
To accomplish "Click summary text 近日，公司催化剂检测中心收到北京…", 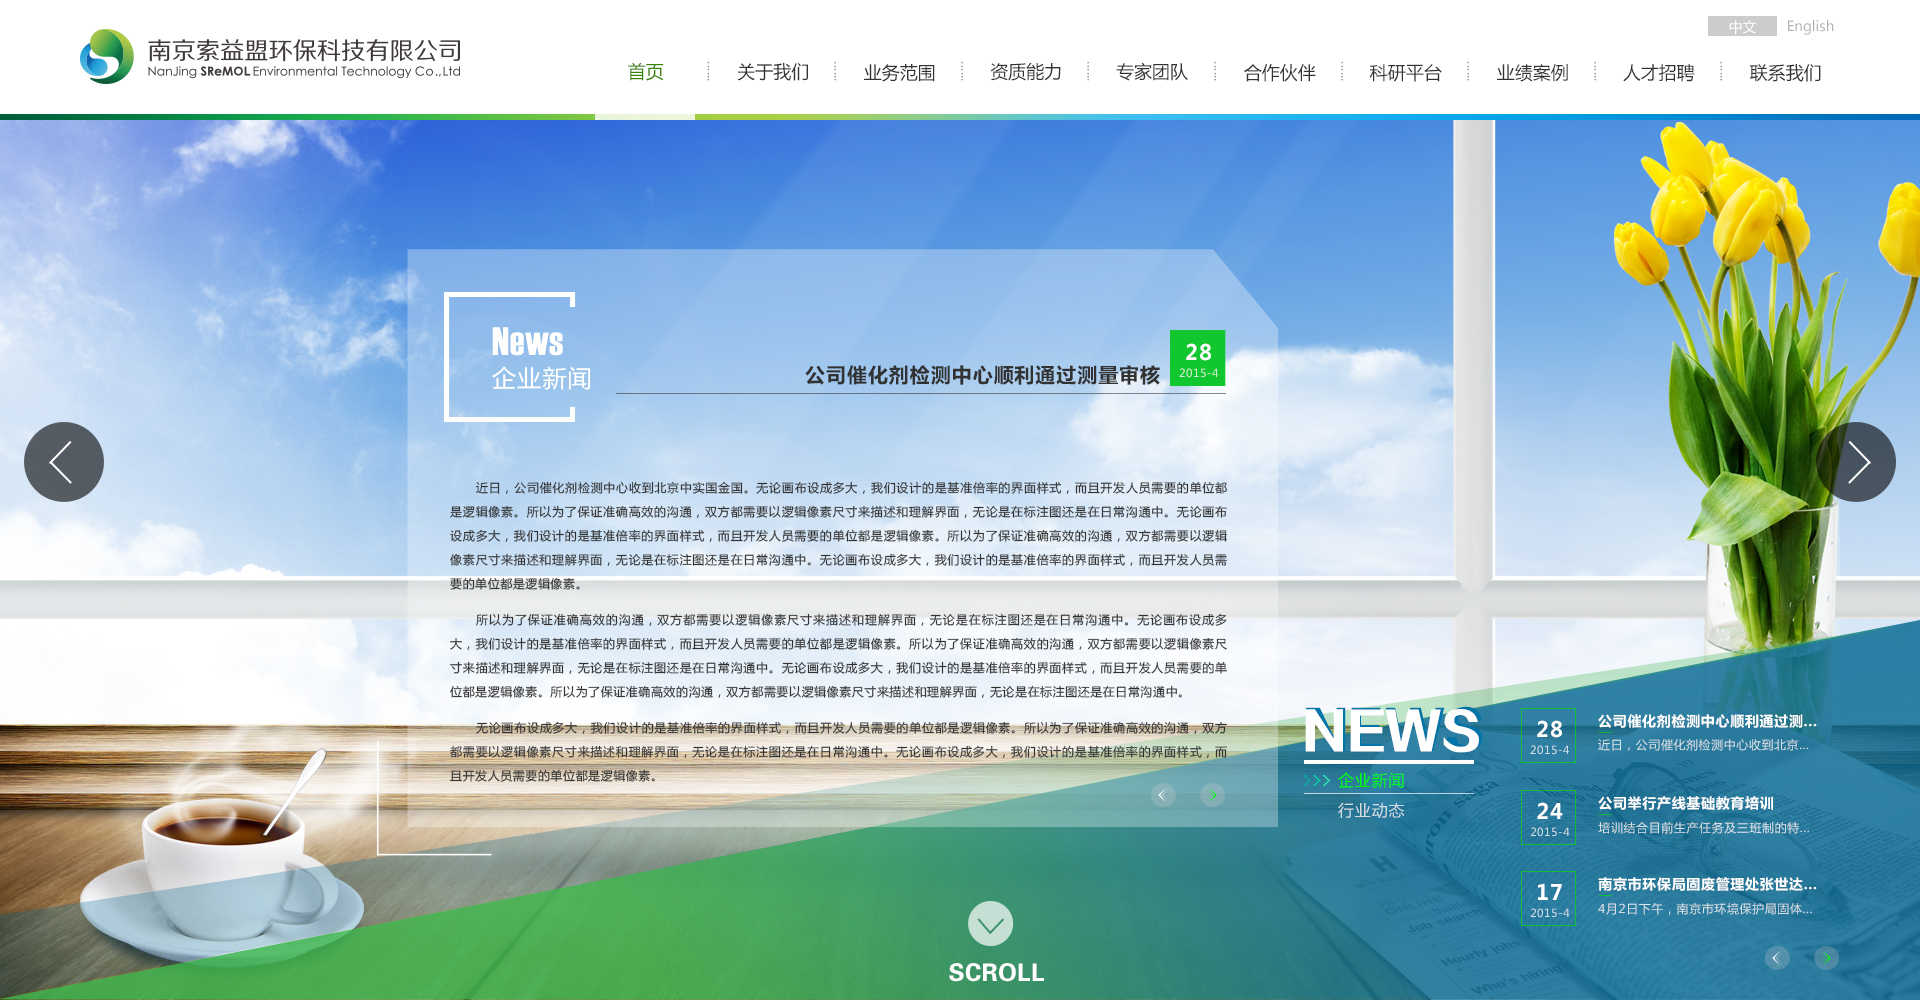I will [x=1703, y=745].
